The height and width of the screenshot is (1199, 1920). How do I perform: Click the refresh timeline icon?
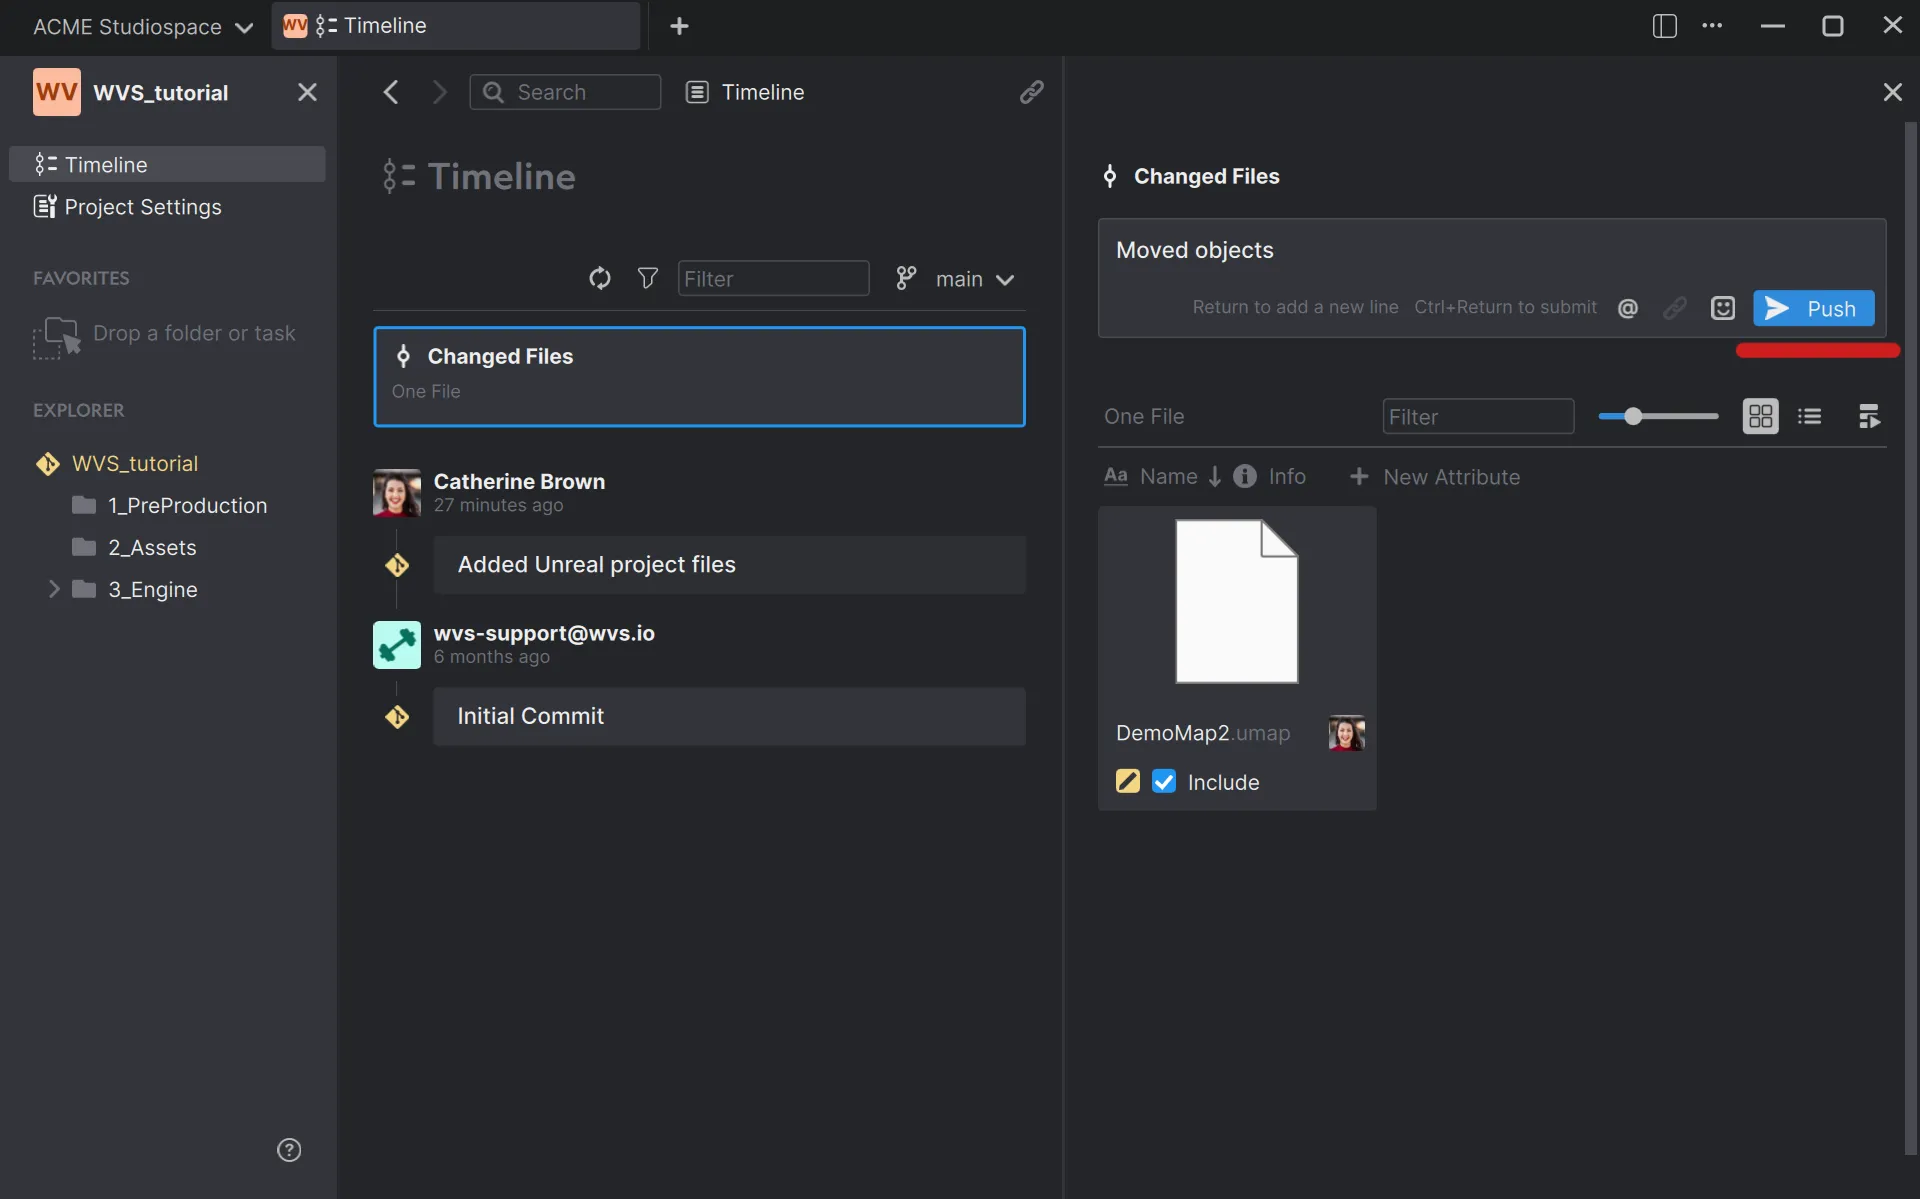click(599, 278)
